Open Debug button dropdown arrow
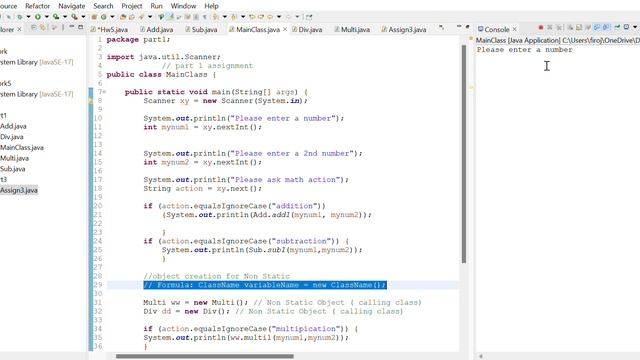This screenshot has height=360, width=640. 29,17
